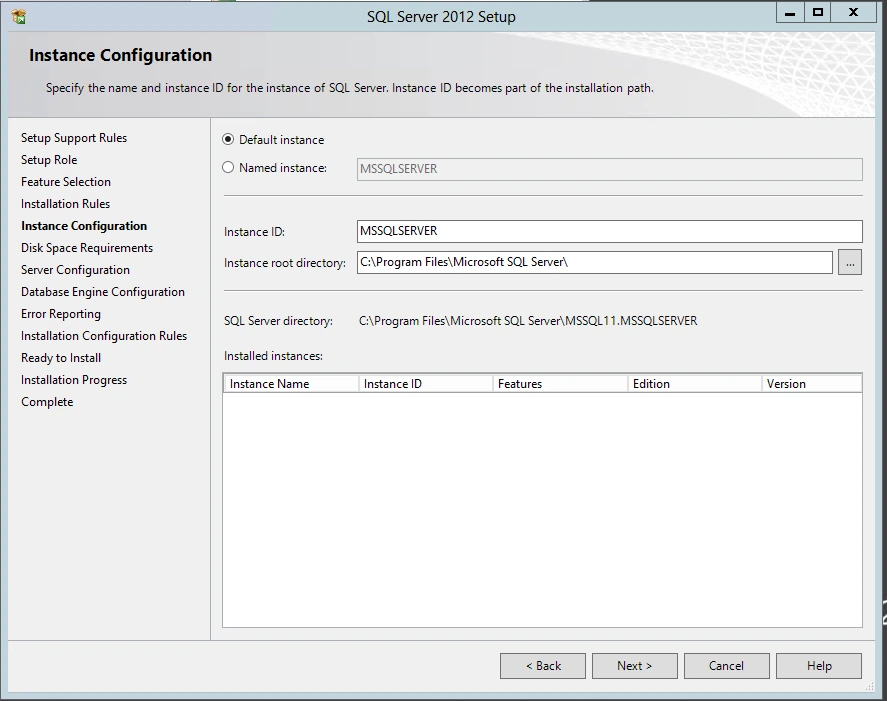This screenshot has height=701, width=887.
Task: Click the Cancel button
Action: click(x=726, y=666)
